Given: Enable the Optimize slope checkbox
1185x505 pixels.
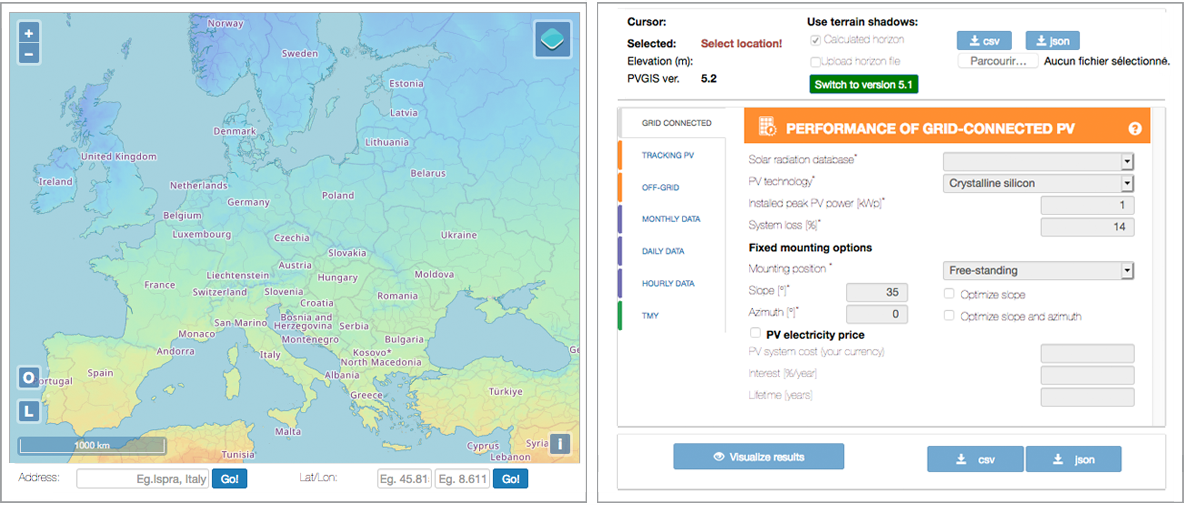Looking at the screenshot, I should coord(950,294).
